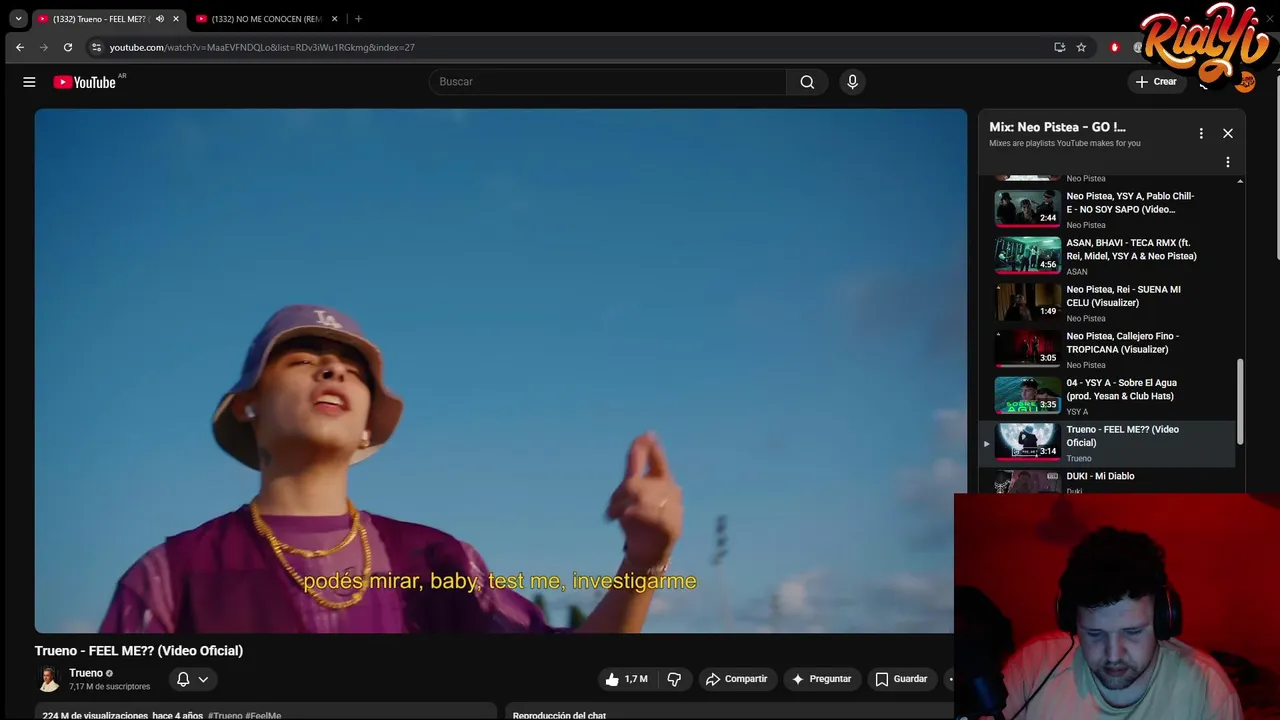Click the Preguntar button
Image resolution: width=1280 pixels, height=720 pixels.
[822, 679]
